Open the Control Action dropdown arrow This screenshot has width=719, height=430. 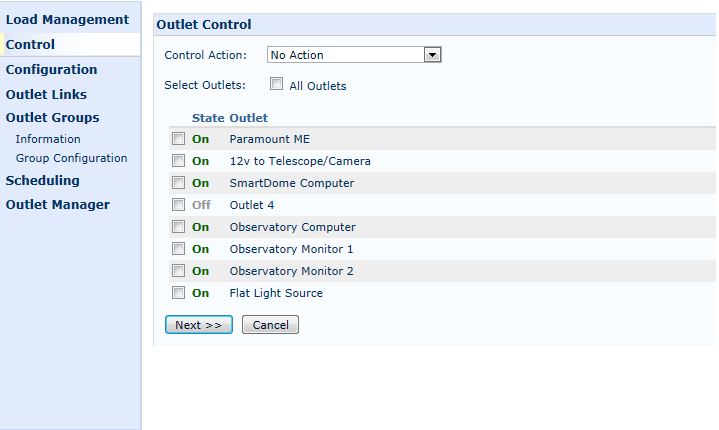click(x=432, y=55)
